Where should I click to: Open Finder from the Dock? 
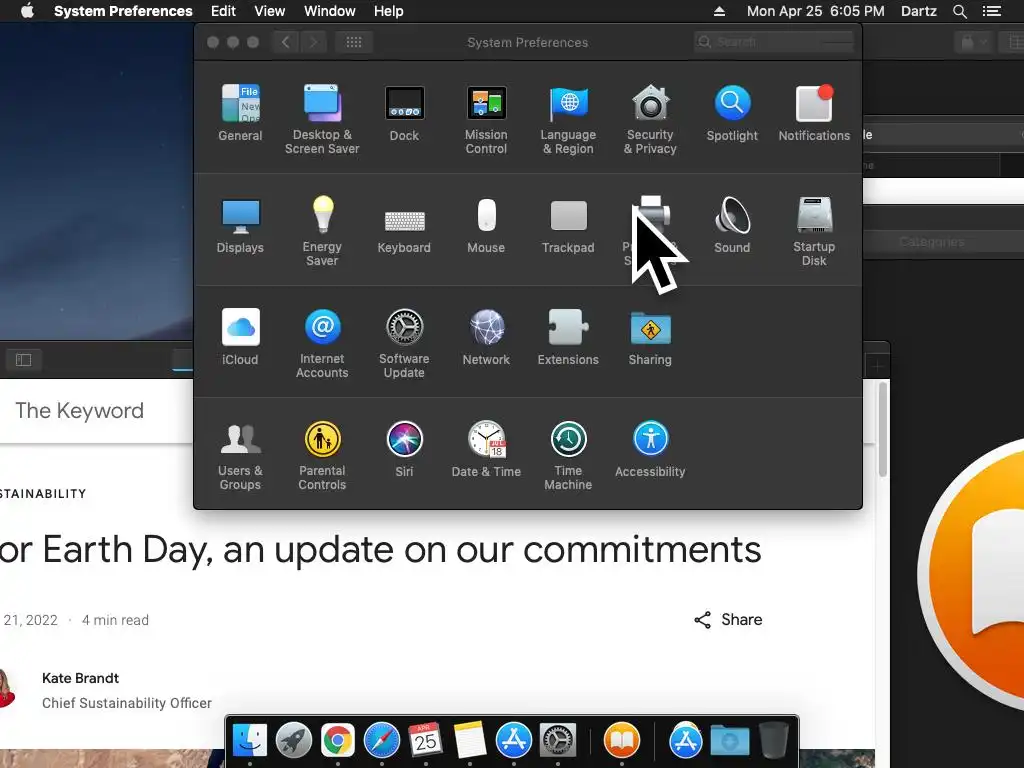tap(250, 741)
